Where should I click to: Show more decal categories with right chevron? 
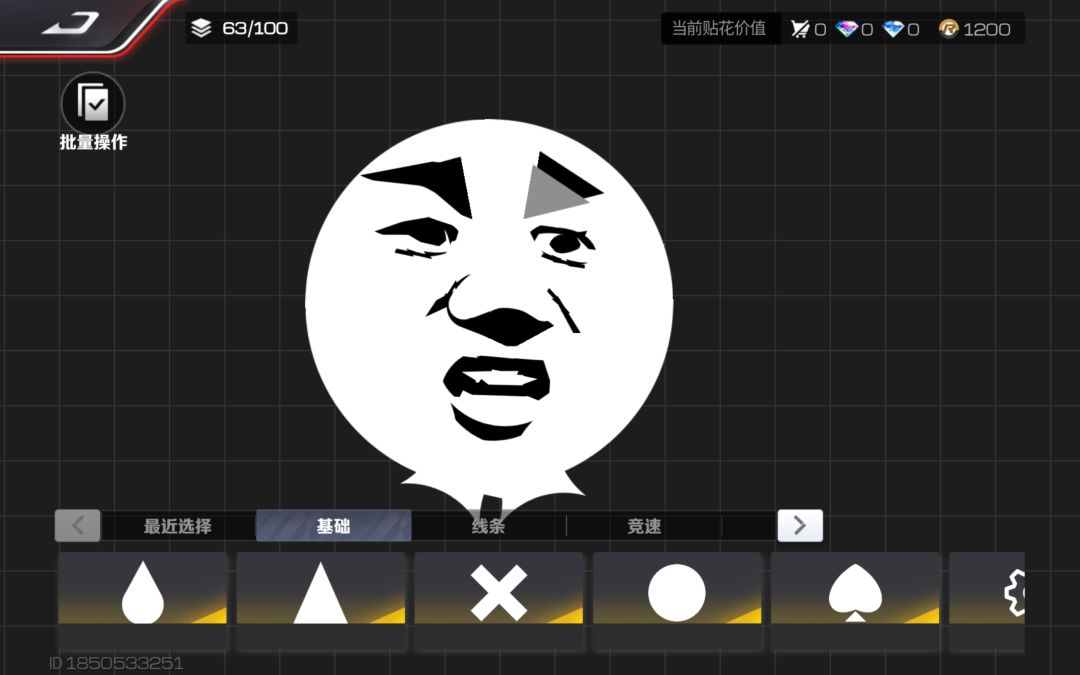(x=800, y=526)
